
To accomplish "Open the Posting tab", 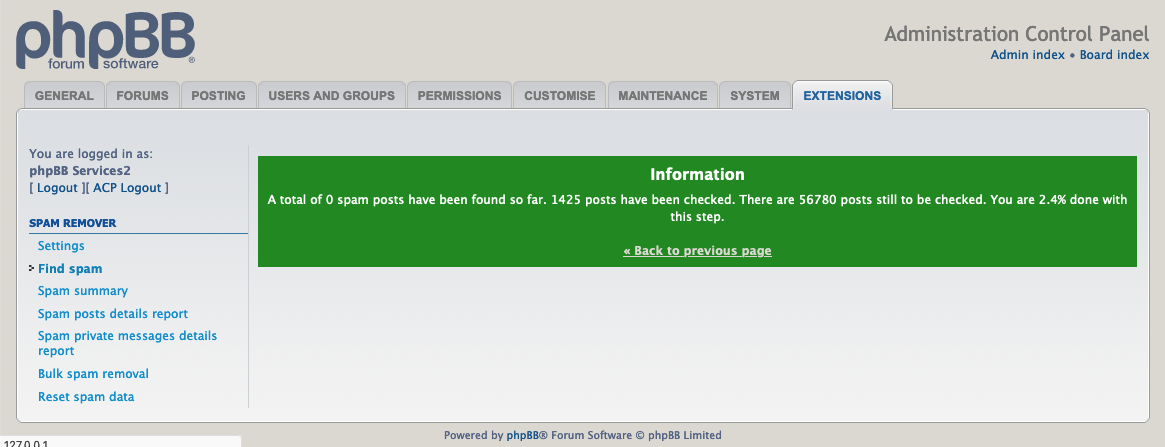I will tap(218, 96).
